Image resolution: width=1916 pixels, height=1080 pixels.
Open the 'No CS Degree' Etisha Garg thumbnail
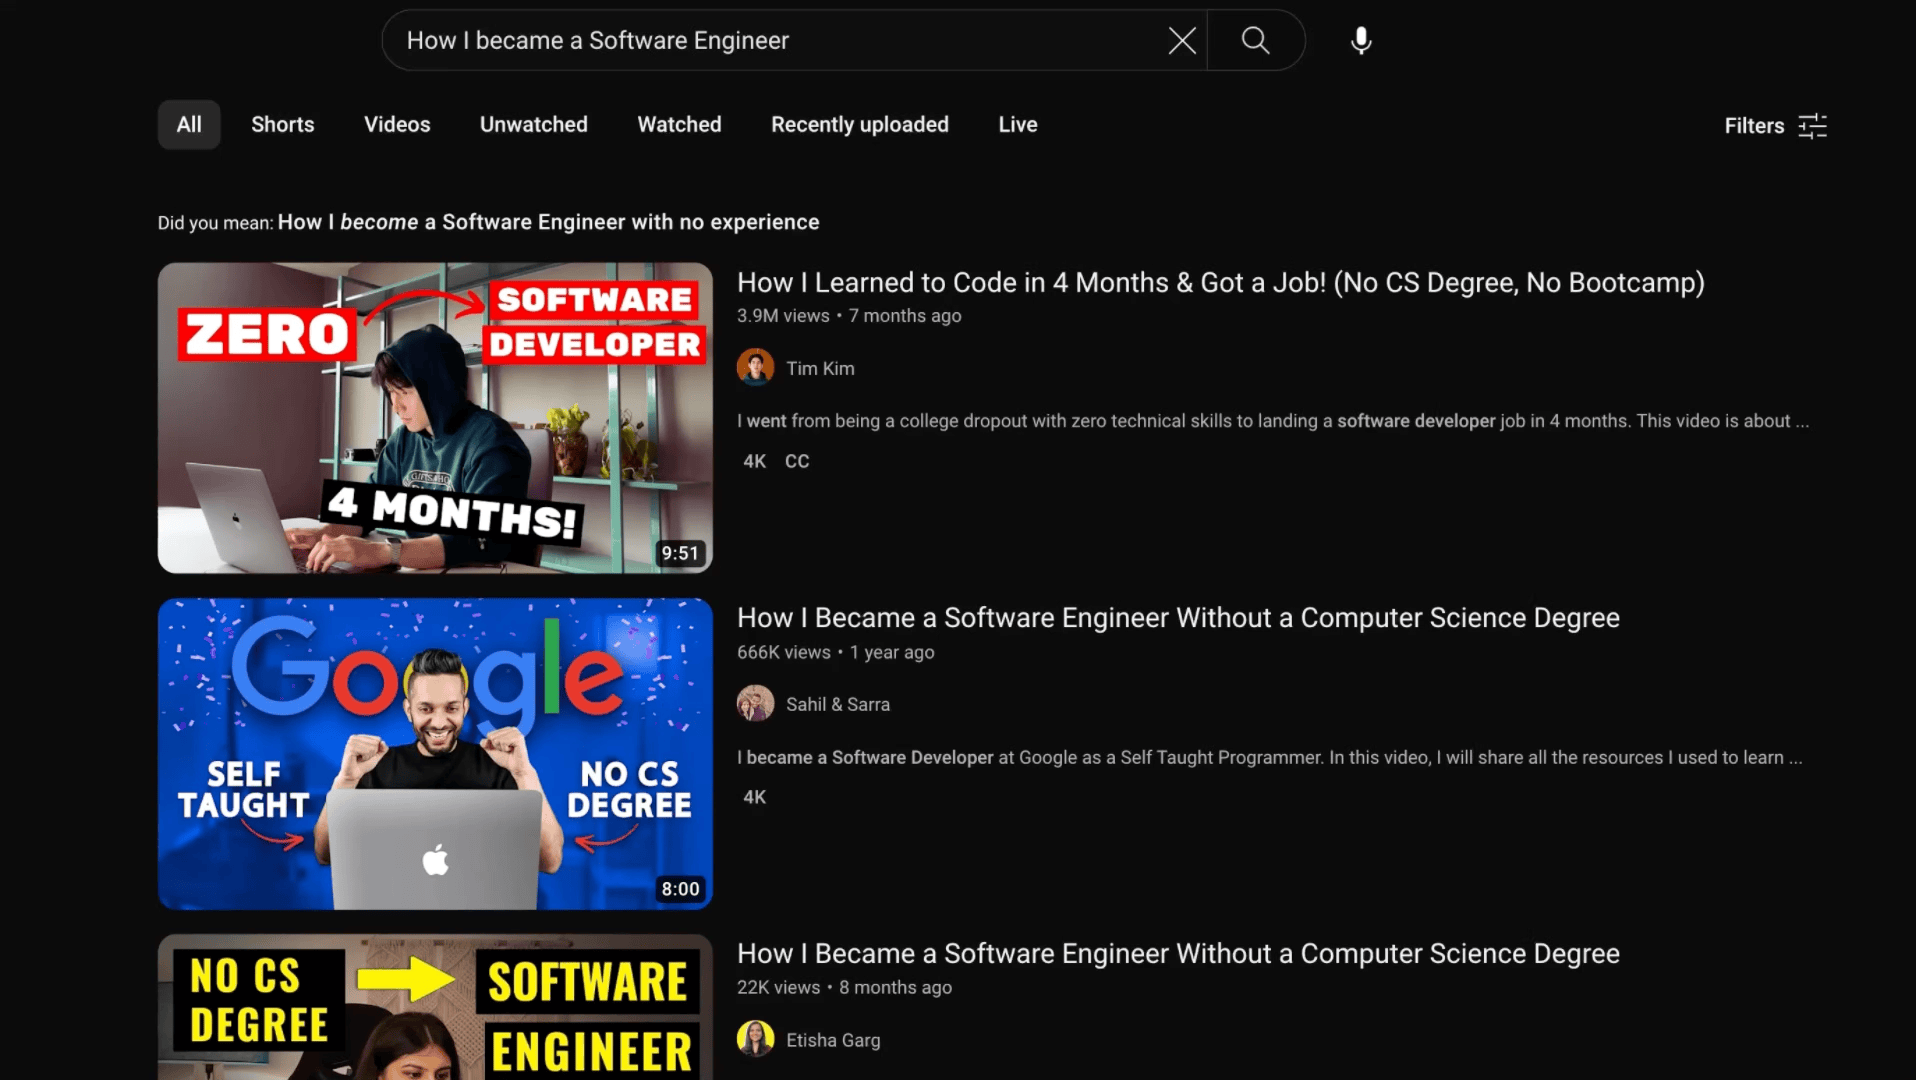[x=435, y=1007]
